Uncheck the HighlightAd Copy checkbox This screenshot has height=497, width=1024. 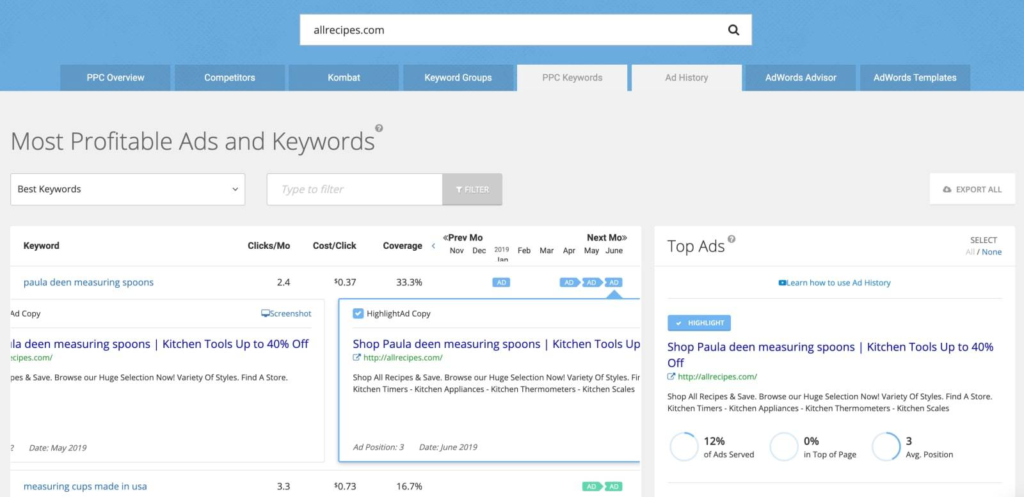coord(358,313)
